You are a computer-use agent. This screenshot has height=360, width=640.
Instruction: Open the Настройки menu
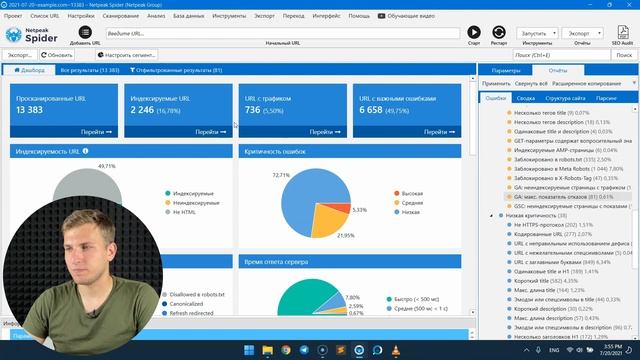81,16
